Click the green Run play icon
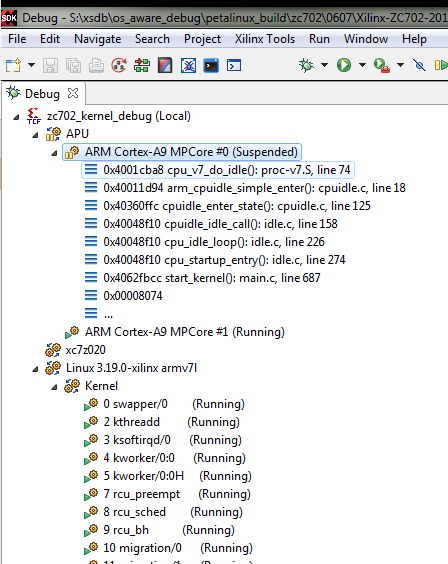The image size is (448, 564). coord(344,65)
